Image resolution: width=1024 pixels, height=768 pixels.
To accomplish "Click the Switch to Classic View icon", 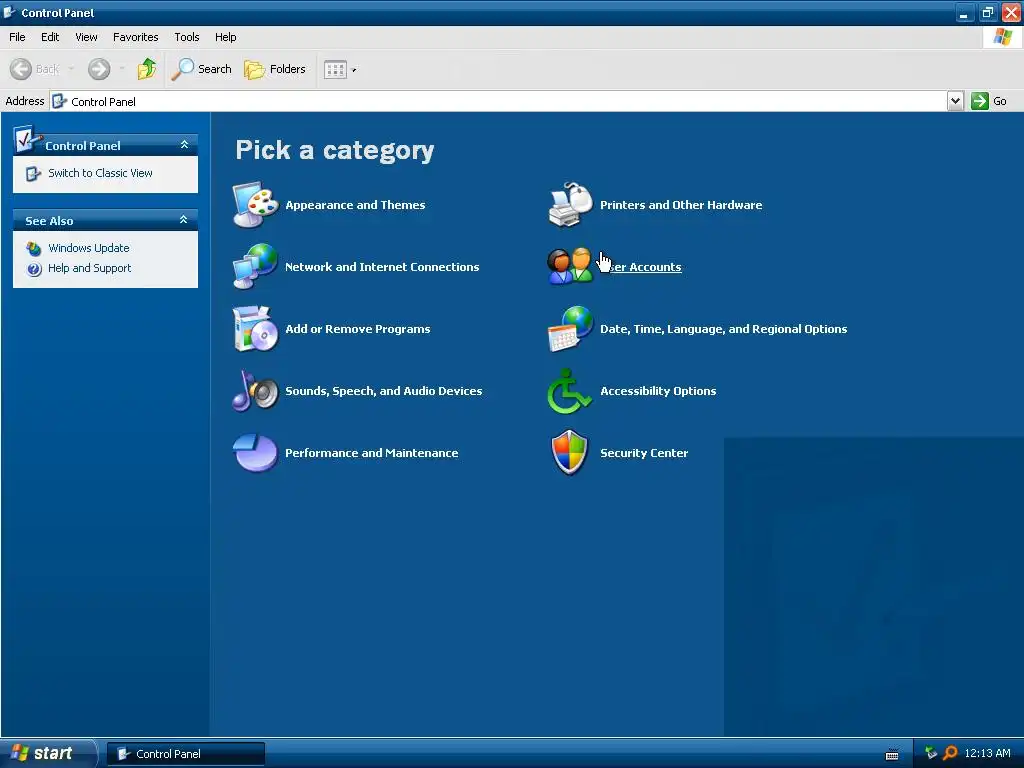I will click(x=33, y=174).
